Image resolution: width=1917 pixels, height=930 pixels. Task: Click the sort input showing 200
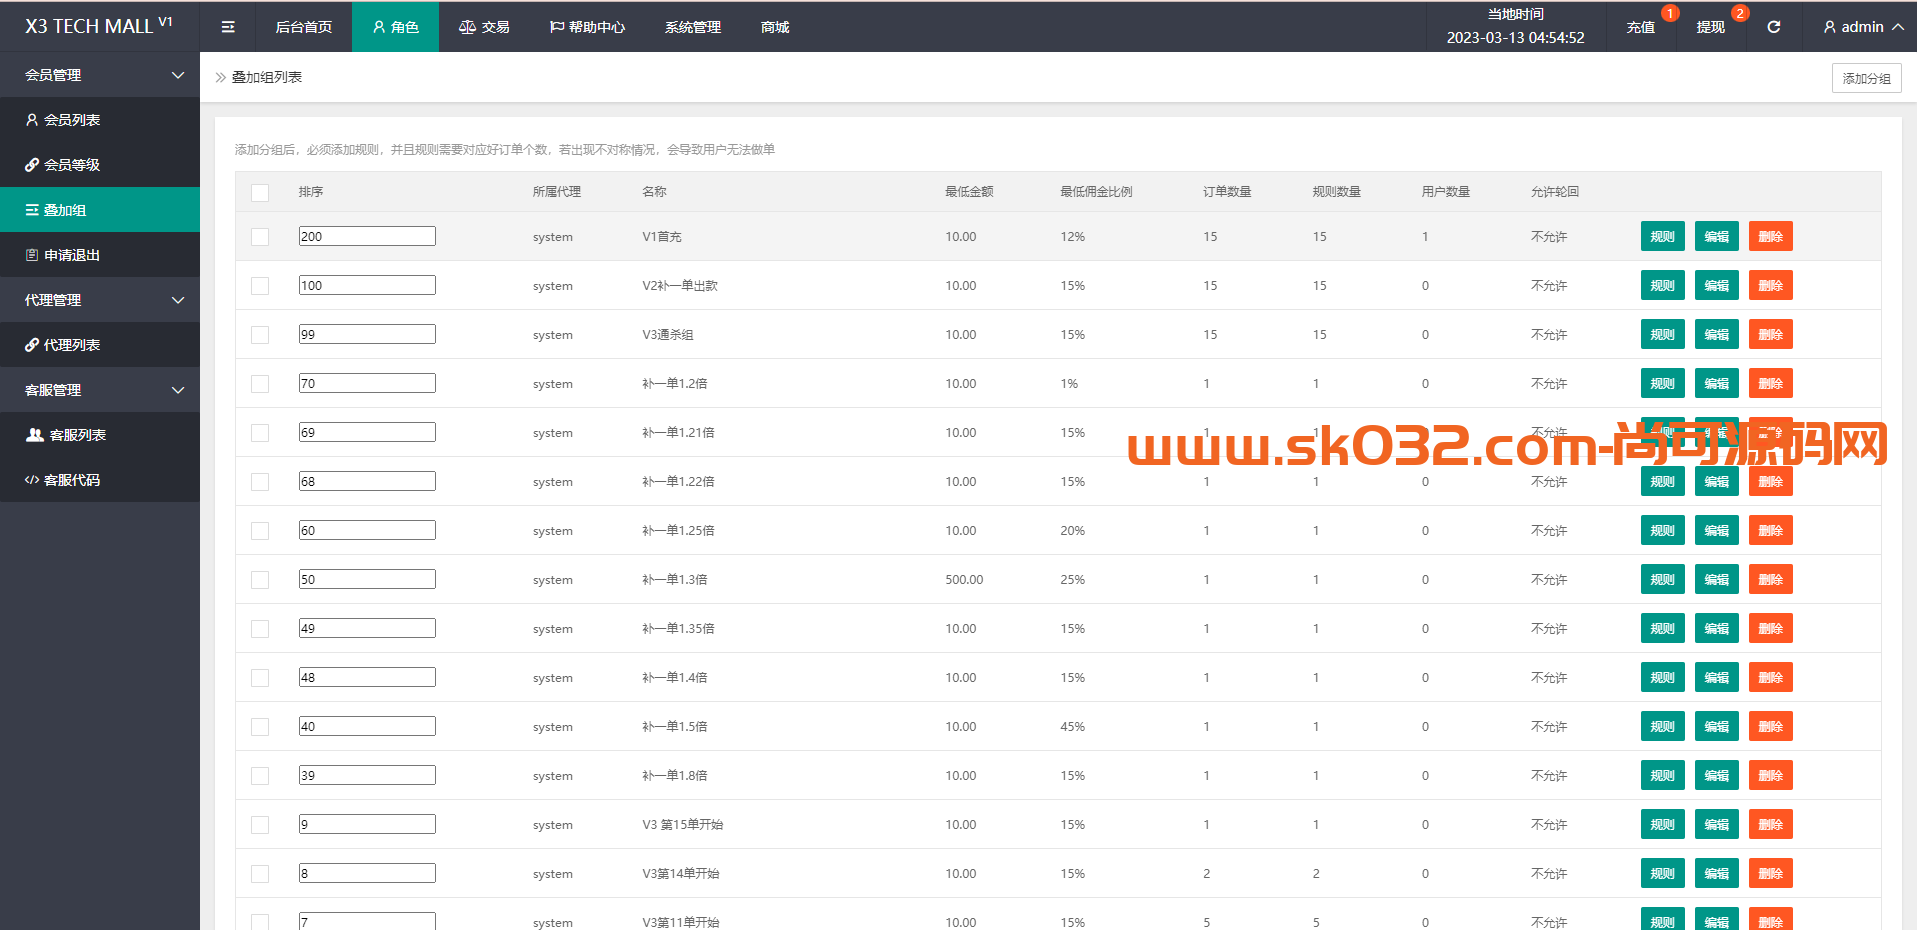pos(367,236)
